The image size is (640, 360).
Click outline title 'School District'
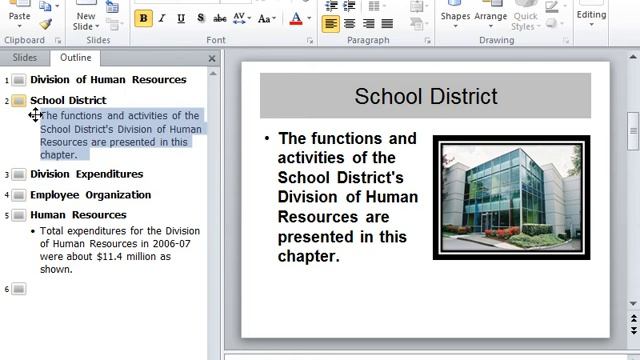pos(68,100)
